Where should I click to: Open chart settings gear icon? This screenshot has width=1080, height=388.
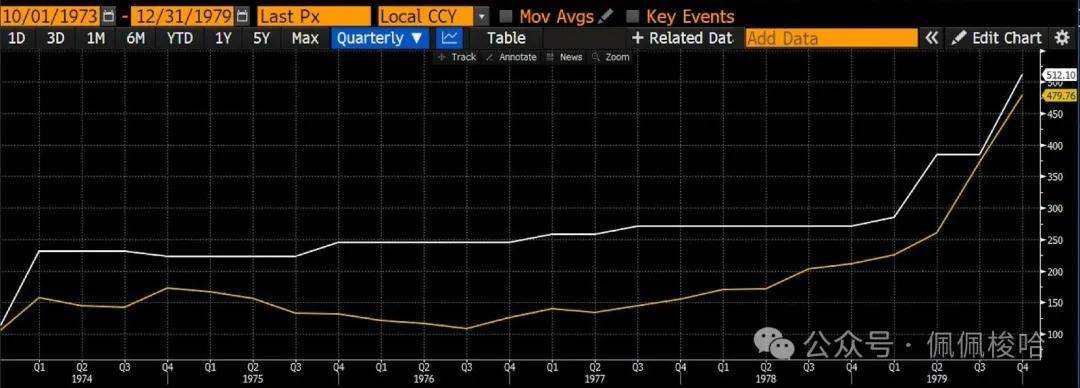click(x=1062, y=39)
